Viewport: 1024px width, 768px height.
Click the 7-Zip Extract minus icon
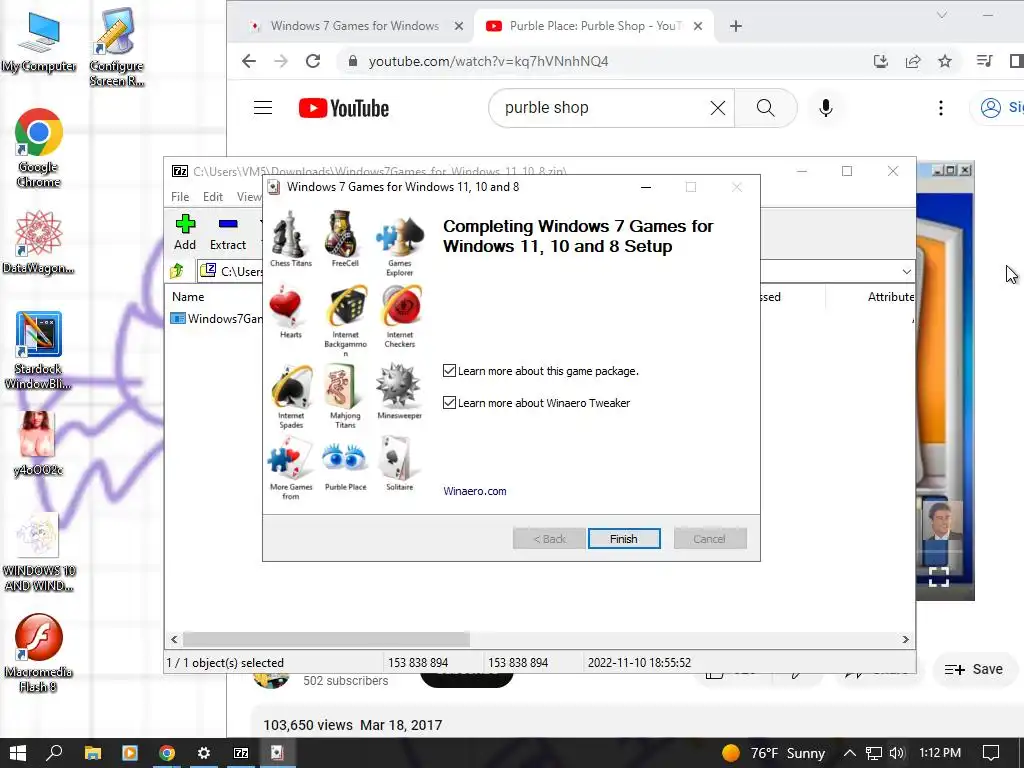[228, 224]
